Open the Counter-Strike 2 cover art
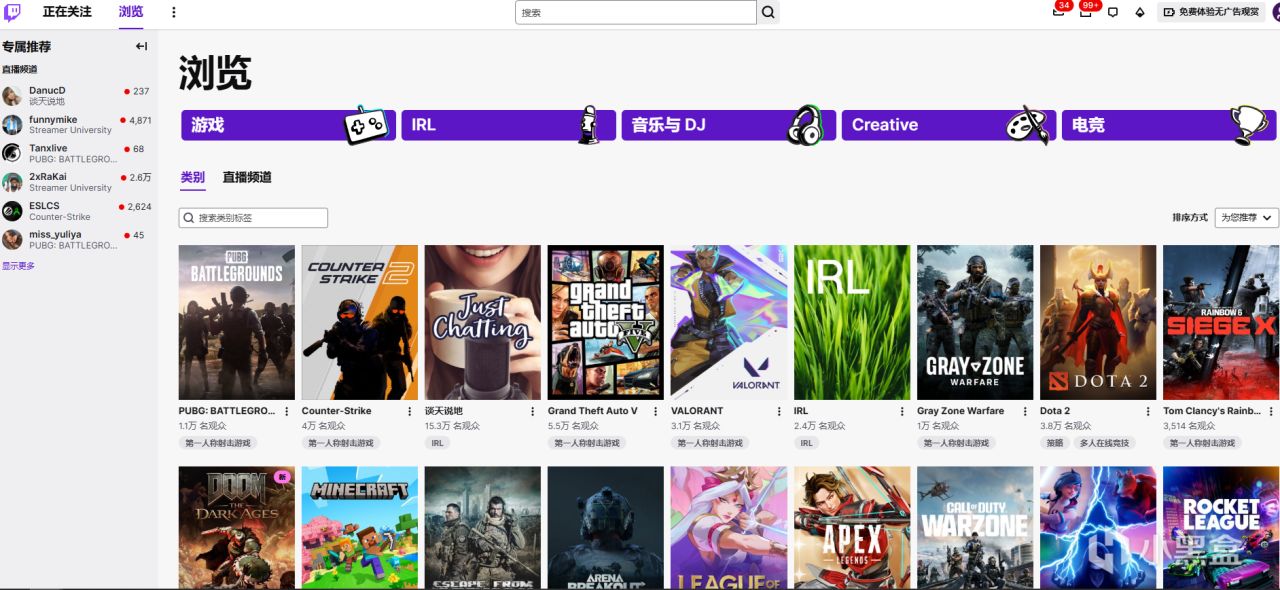 360,322
